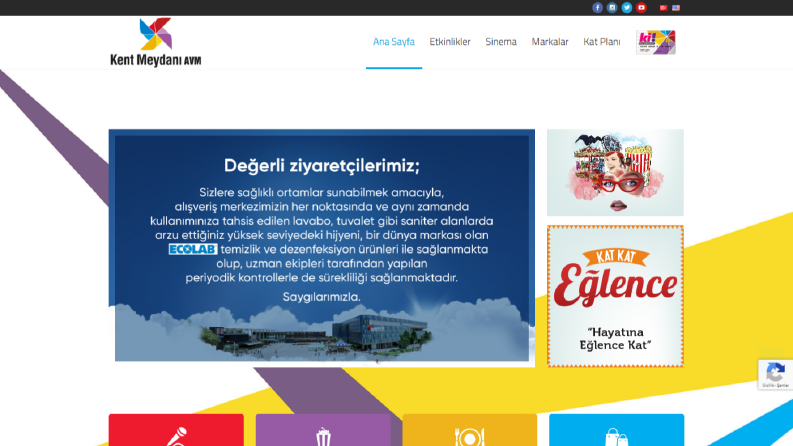Switch site language to English flag
Screen dimensions: 793x446
[x=676, y=8]
